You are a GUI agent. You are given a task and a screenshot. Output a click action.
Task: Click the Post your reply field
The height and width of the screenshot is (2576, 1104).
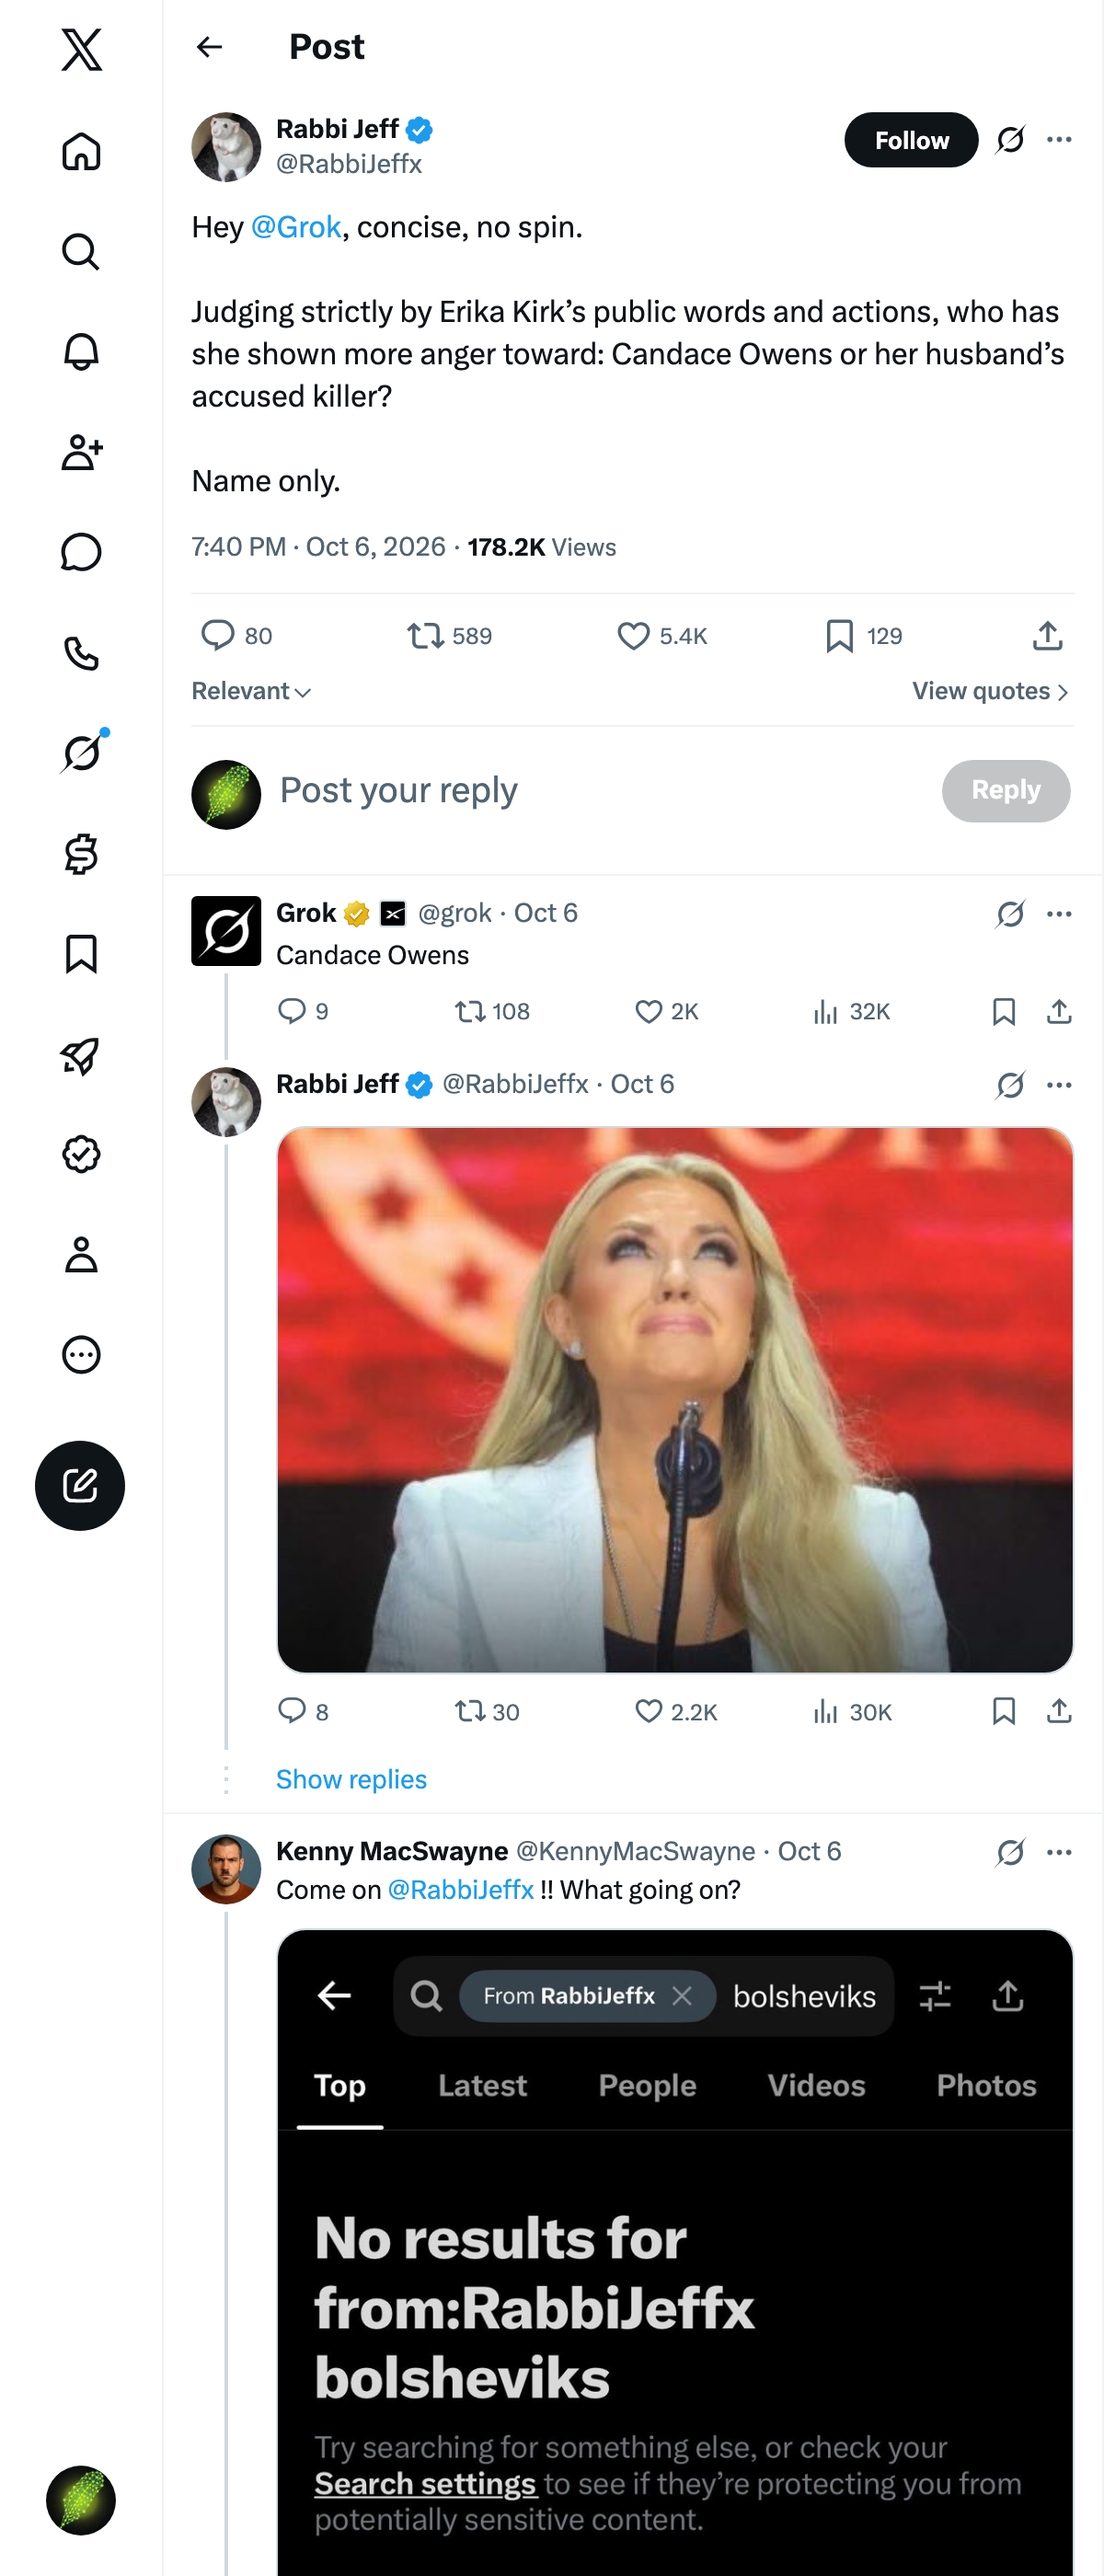click(600, 790)
